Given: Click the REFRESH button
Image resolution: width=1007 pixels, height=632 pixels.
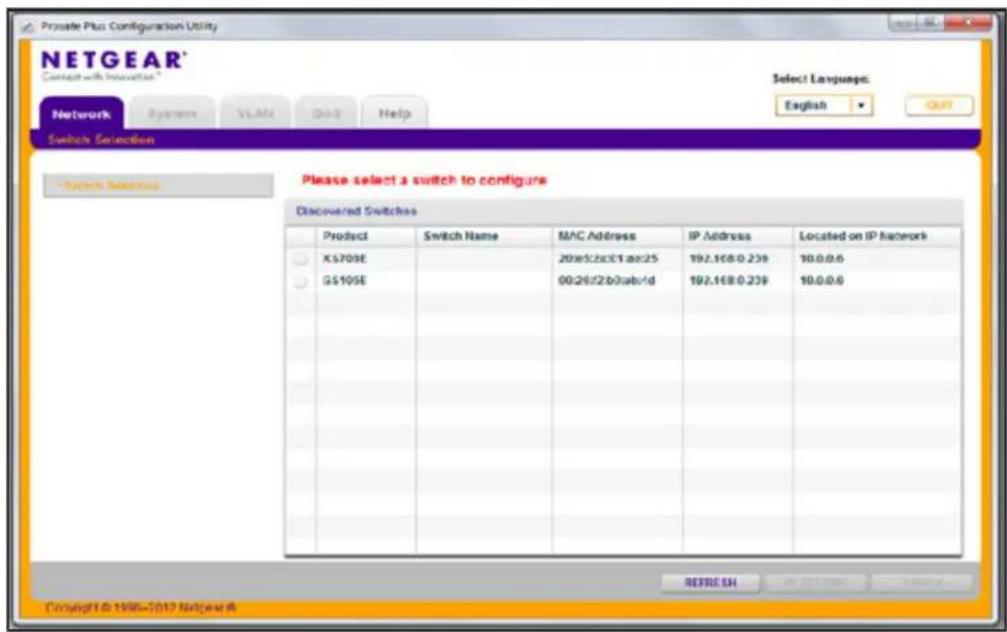Looking at the screenshot, I should (x=710, y=583).
